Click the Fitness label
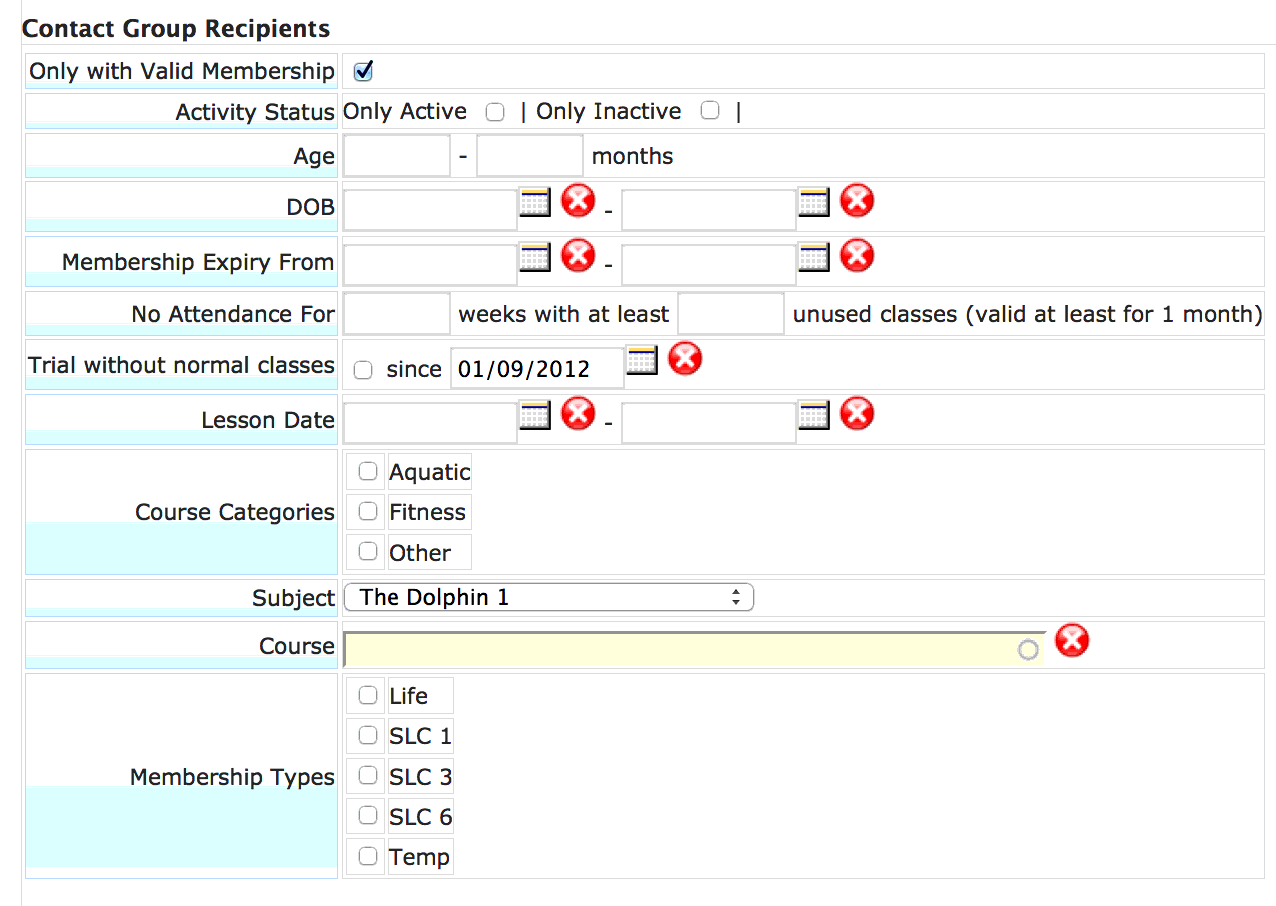The width and height of the screenshot is (1276, 906). coord(428,512)
